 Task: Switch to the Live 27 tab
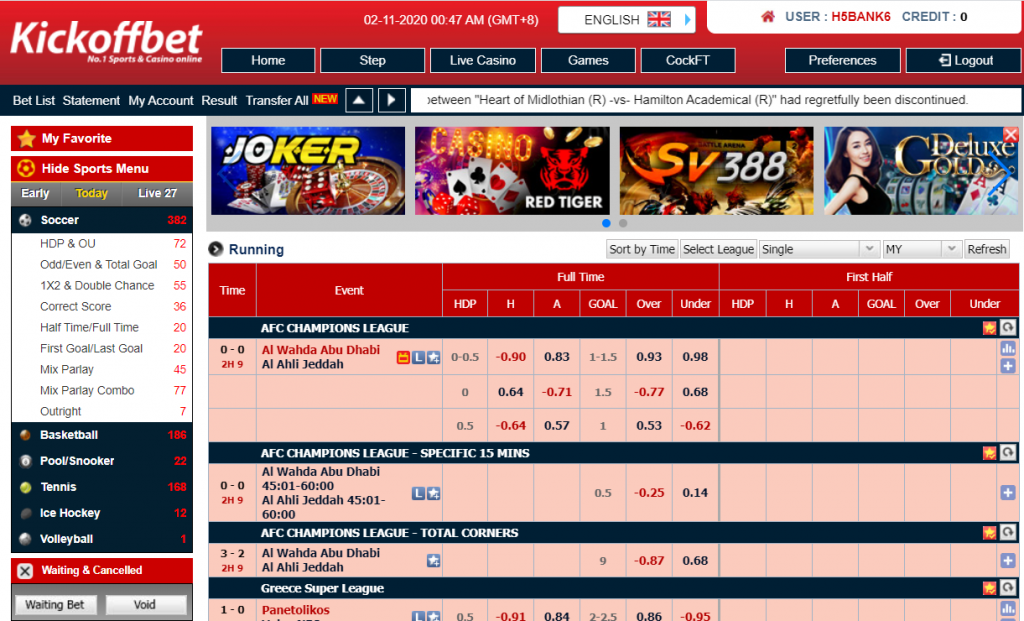click(x=157, y=194)
